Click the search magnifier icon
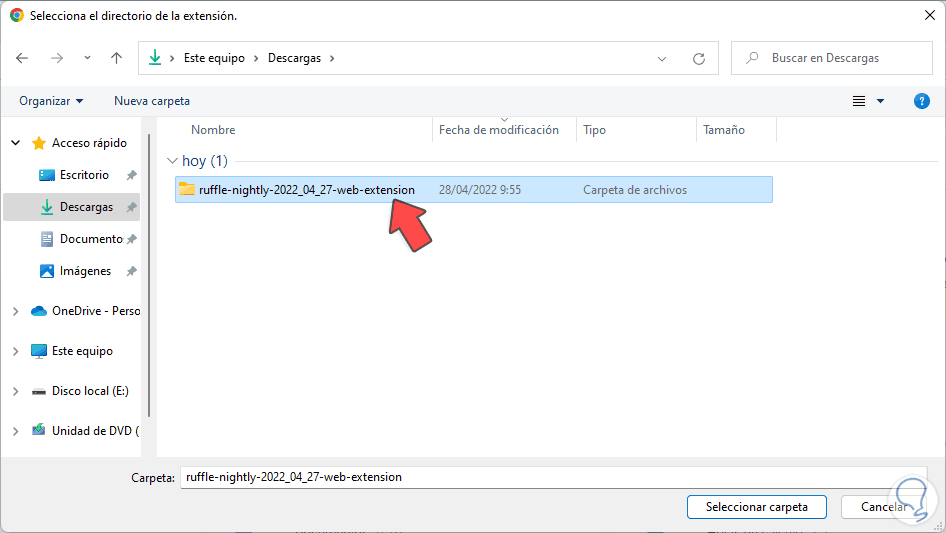Viewport: 946px width, 533px height. tap(752, 58)
